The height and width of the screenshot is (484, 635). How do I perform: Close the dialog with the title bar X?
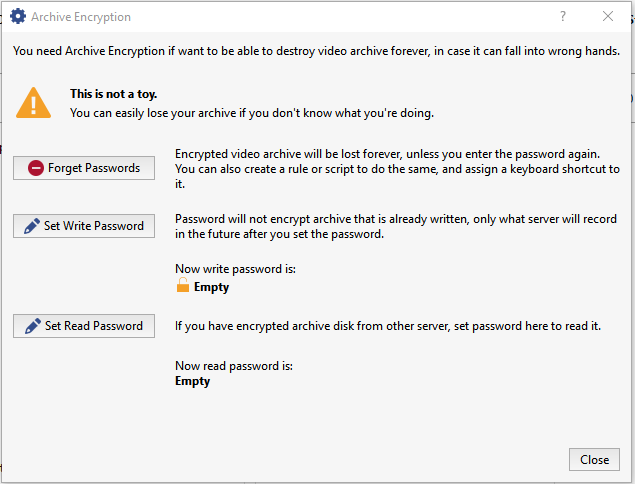coord(608,16)
